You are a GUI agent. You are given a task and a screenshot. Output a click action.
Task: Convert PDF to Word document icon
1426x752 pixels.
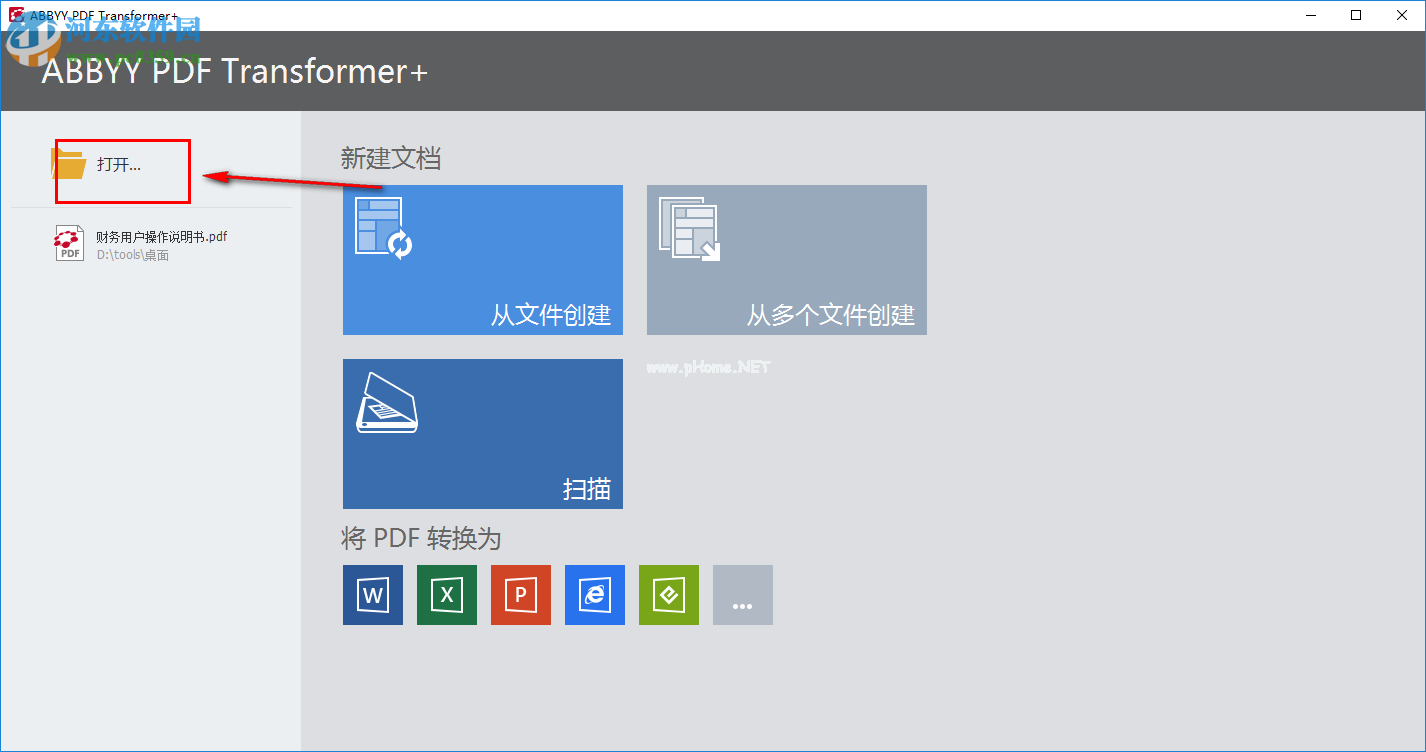[x=373, y=595]
